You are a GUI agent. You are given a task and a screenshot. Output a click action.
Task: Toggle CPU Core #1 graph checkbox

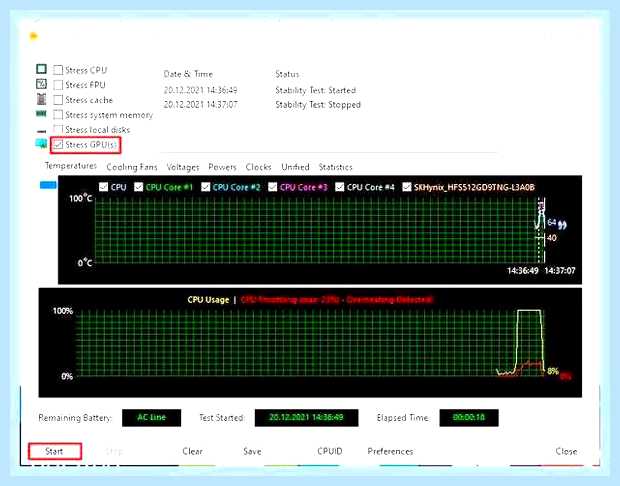pyautogui.click(x=138, y=187)
